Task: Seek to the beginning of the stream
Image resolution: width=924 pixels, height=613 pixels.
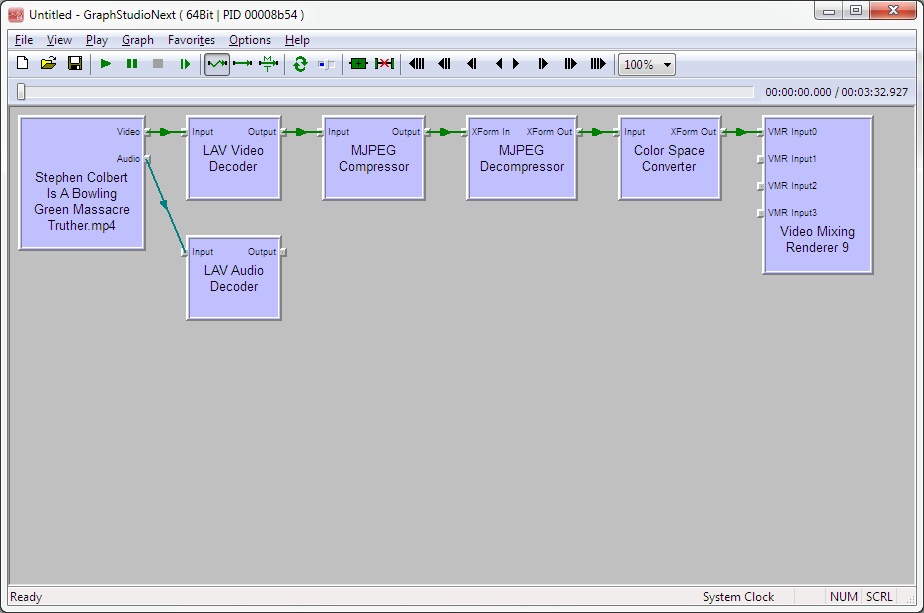Action: [x=417, y=64]
